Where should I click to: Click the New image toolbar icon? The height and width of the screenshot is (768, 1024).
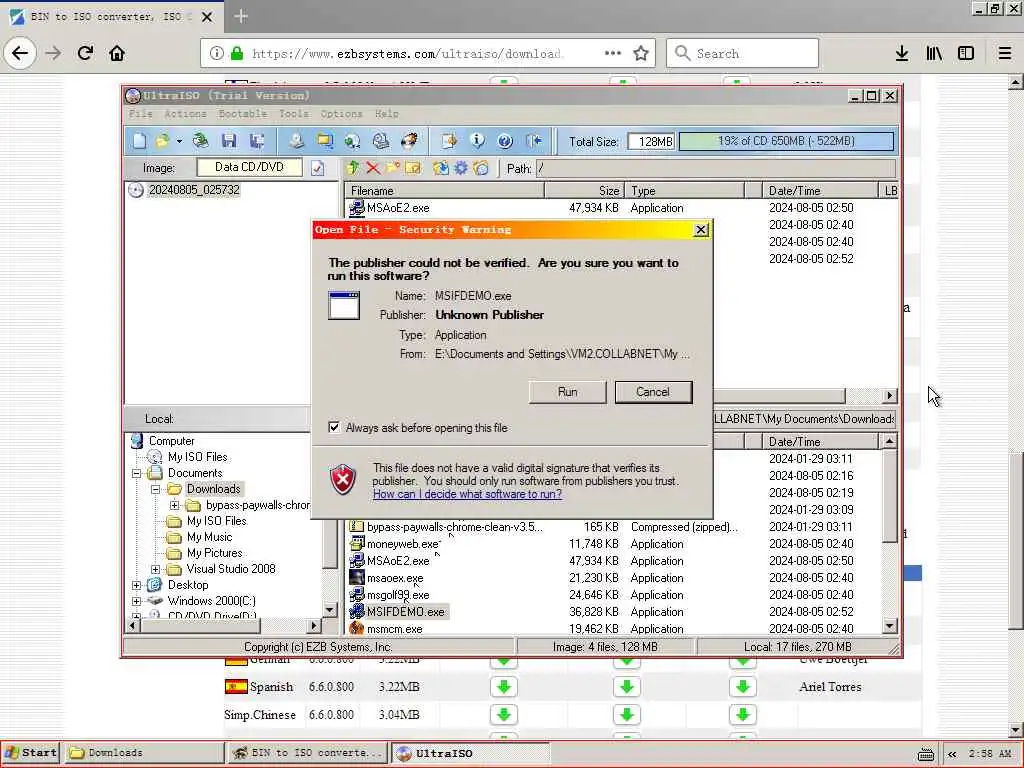pos(140,140)
